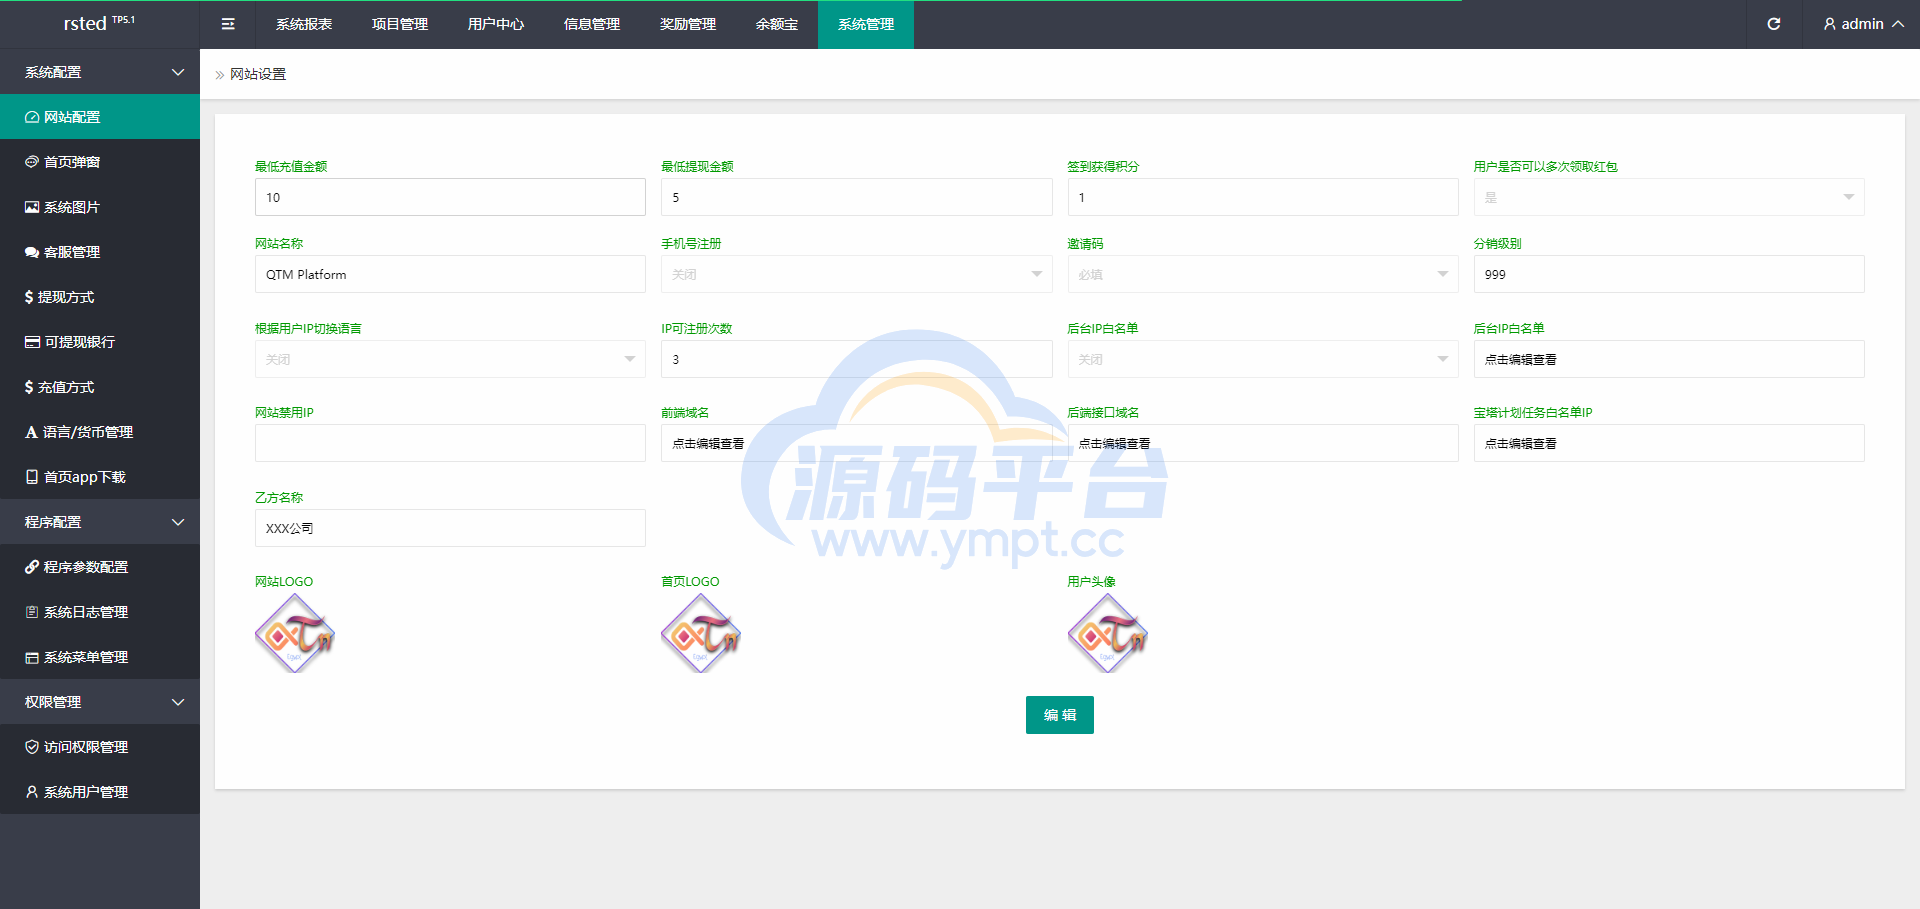The width and height of the screenshot is (1920, 909).
Task: Click the 编辑 button
Action: (1060, 715)
